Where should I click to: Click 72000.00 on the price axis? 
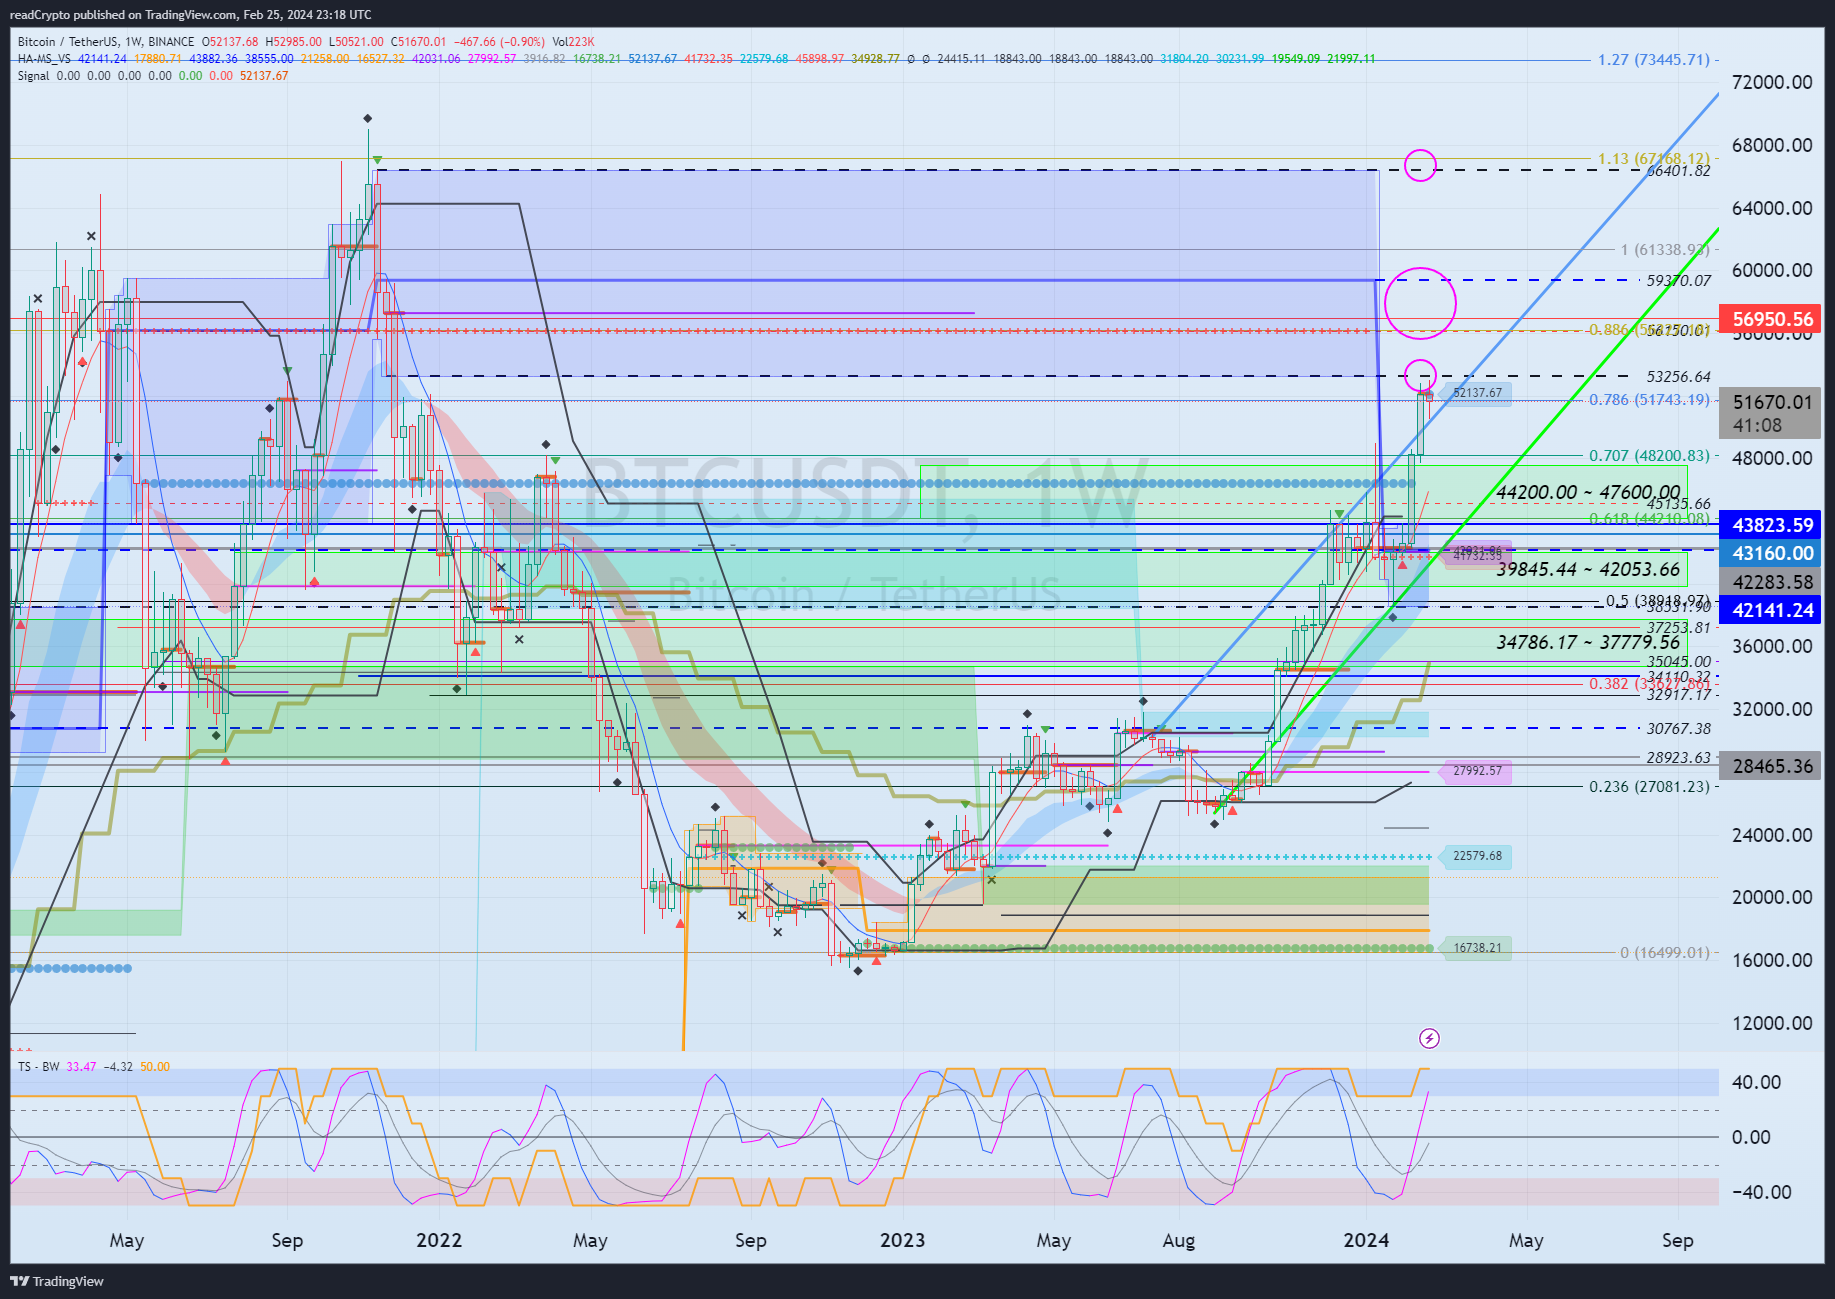point(1771,82)
